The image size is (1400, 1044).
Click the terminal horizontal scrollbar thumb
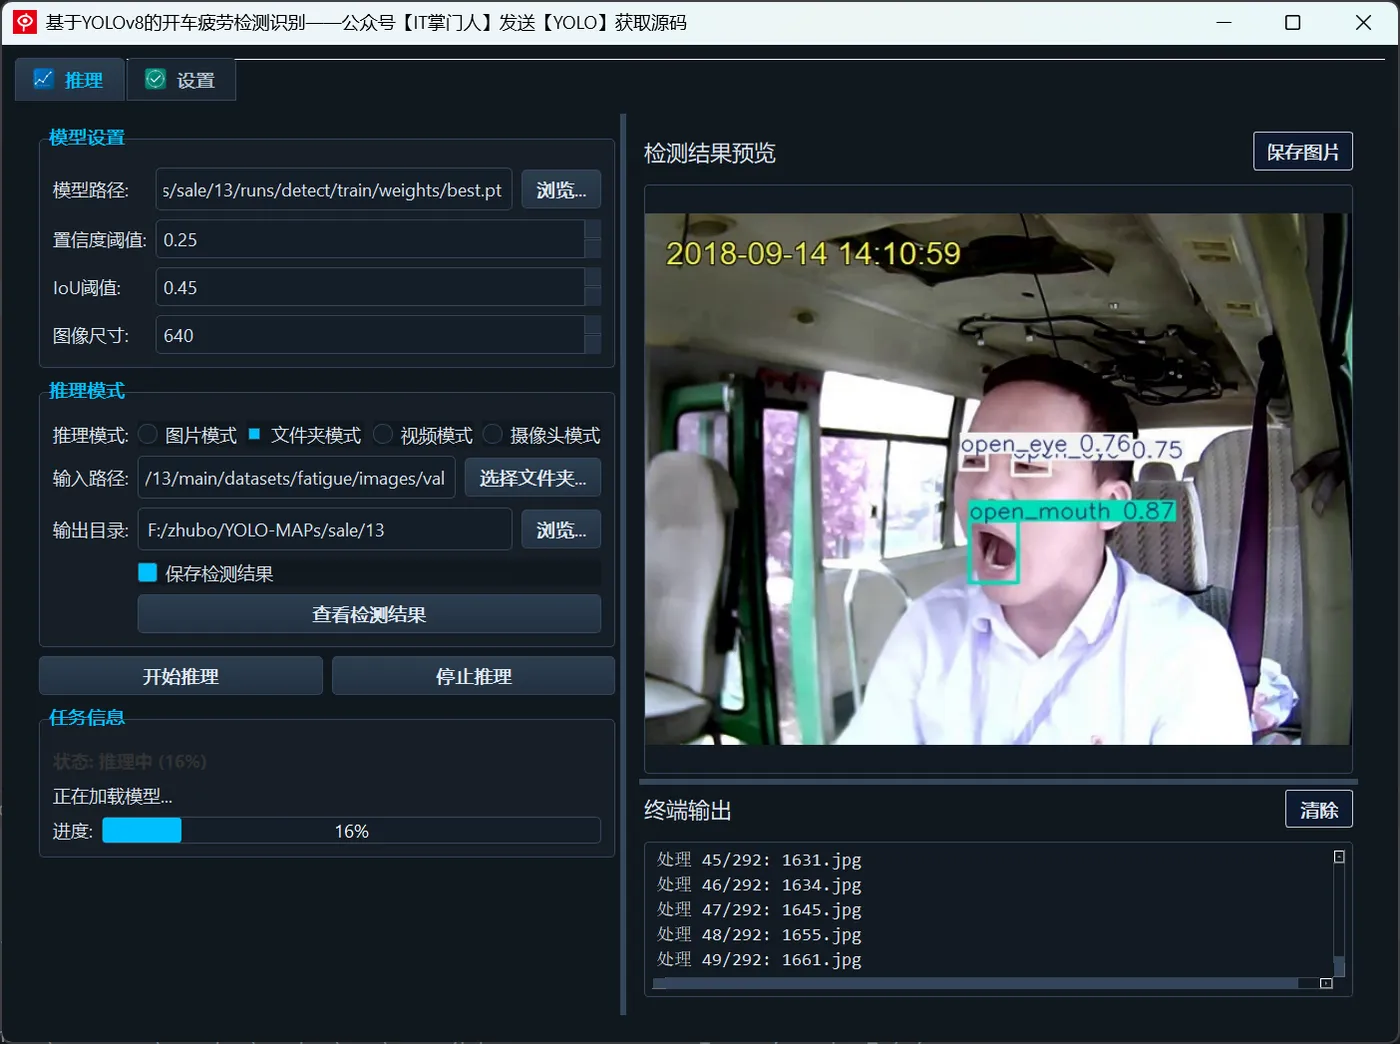(x=976, y=983)
